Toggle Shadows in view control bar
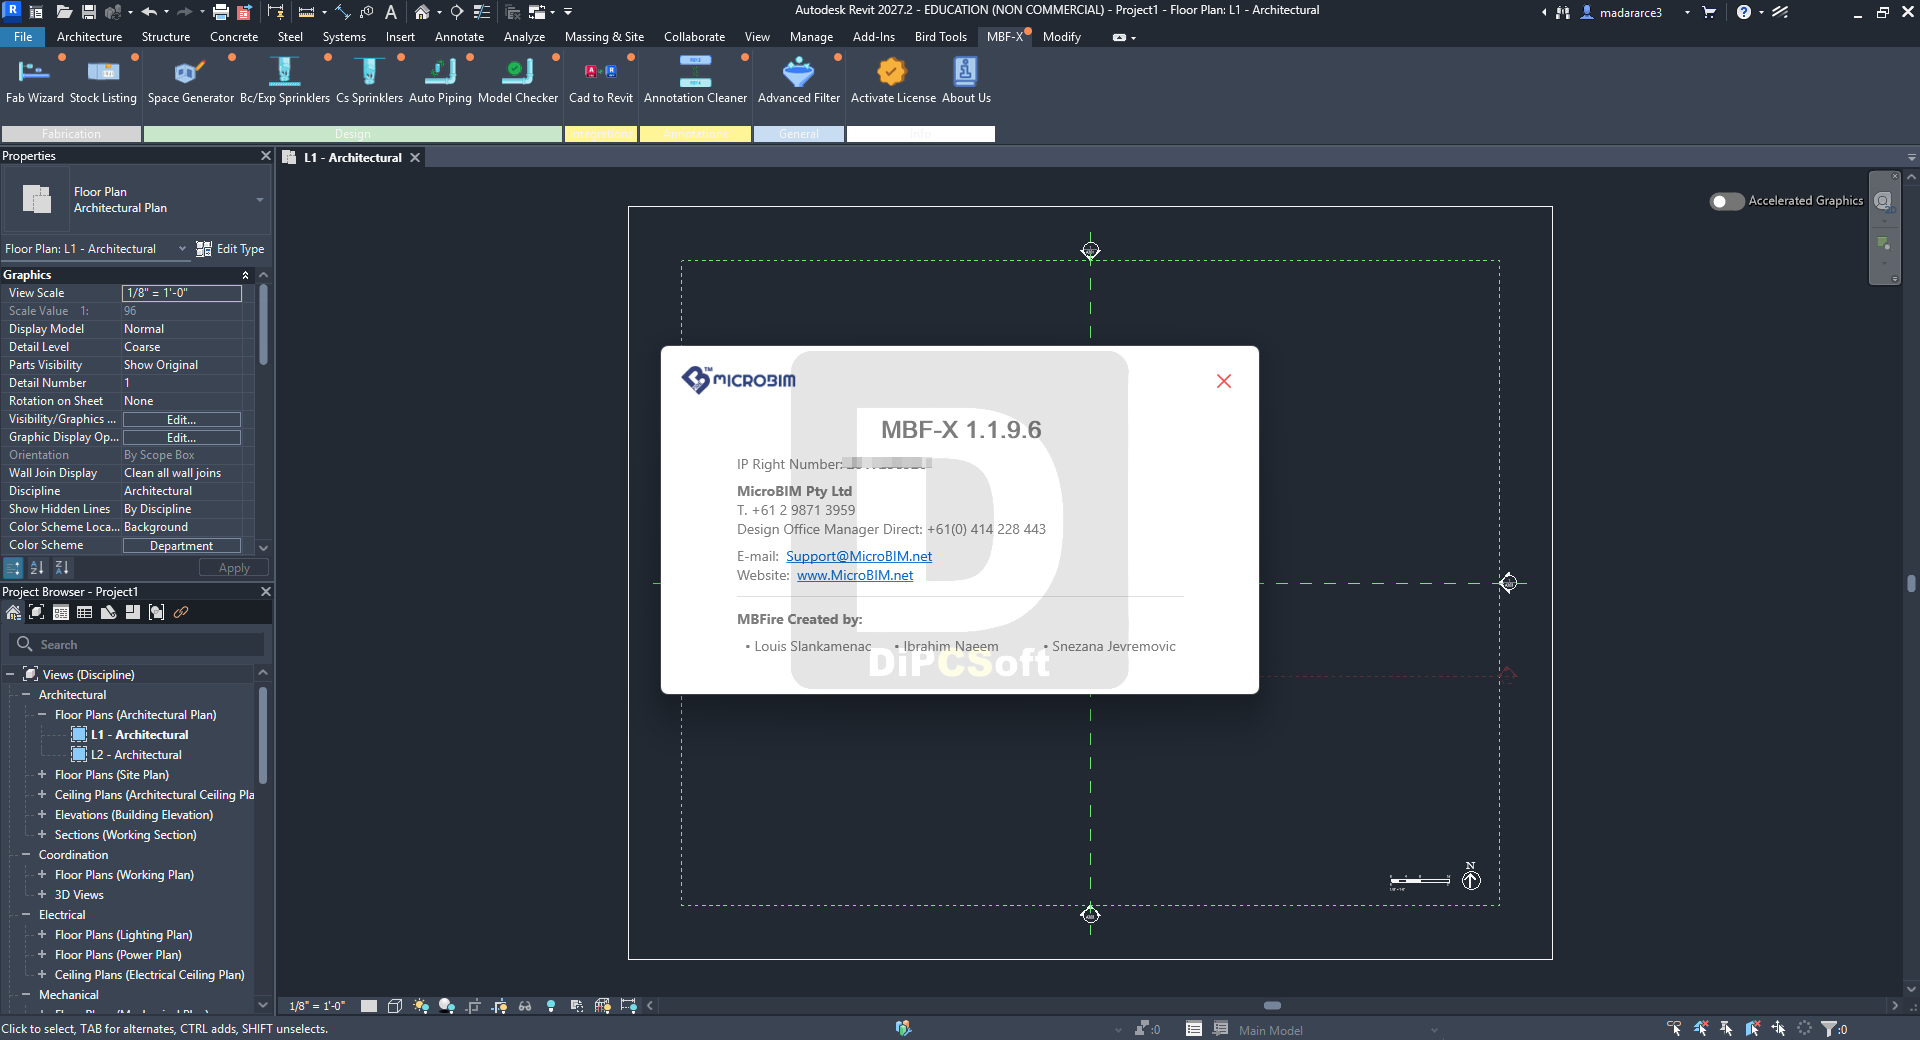Image resolution: width=1920 pixels, height=1040 pixels. coord(447,1006)
